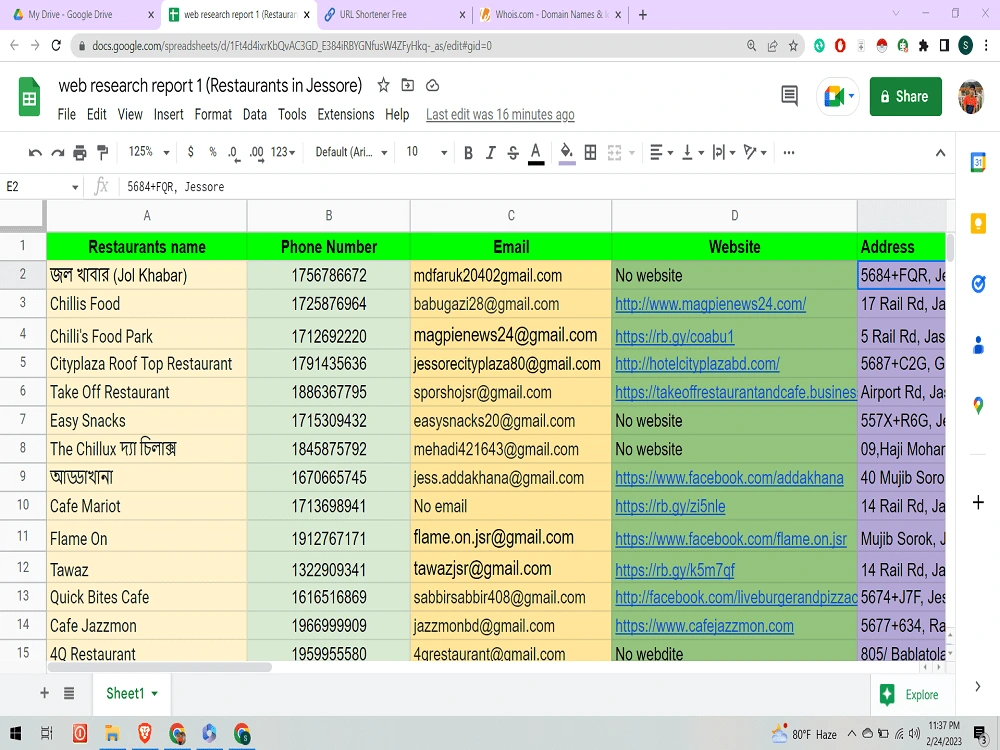Screen dimensions: 1000x750
Task: Open the Insert menu
Action: [168, 114]
